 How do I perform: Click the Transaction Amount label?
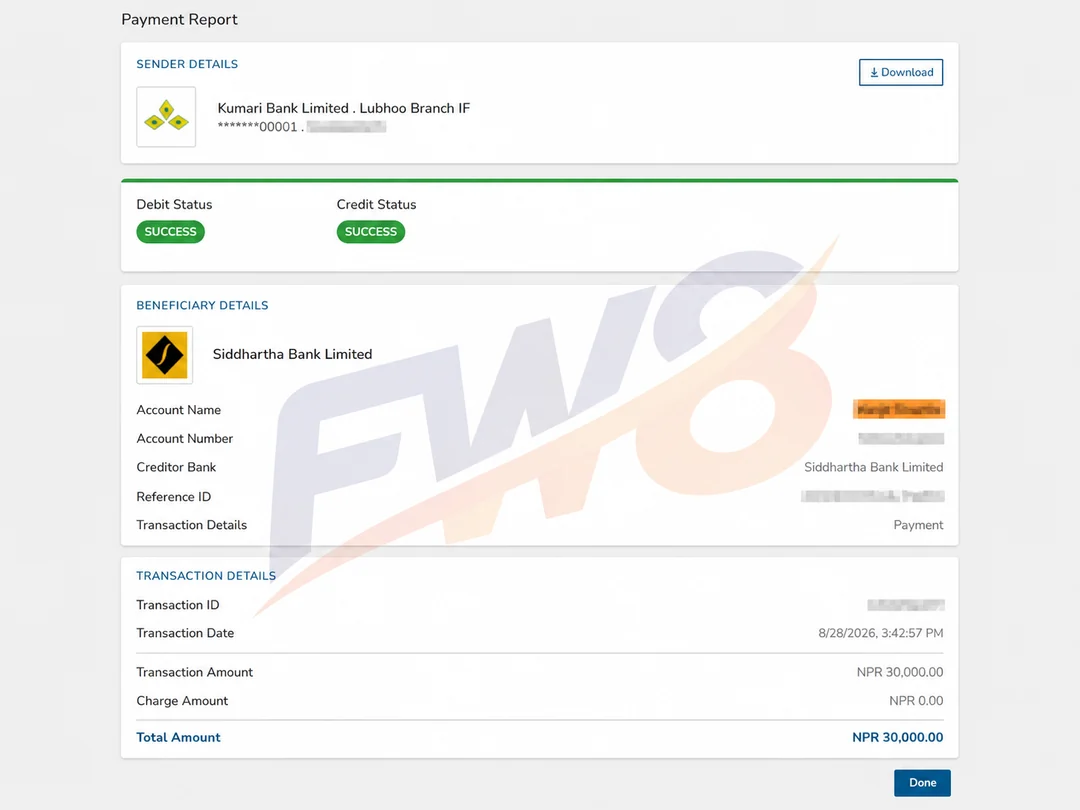pyautogui.click(x=194, y=672)
